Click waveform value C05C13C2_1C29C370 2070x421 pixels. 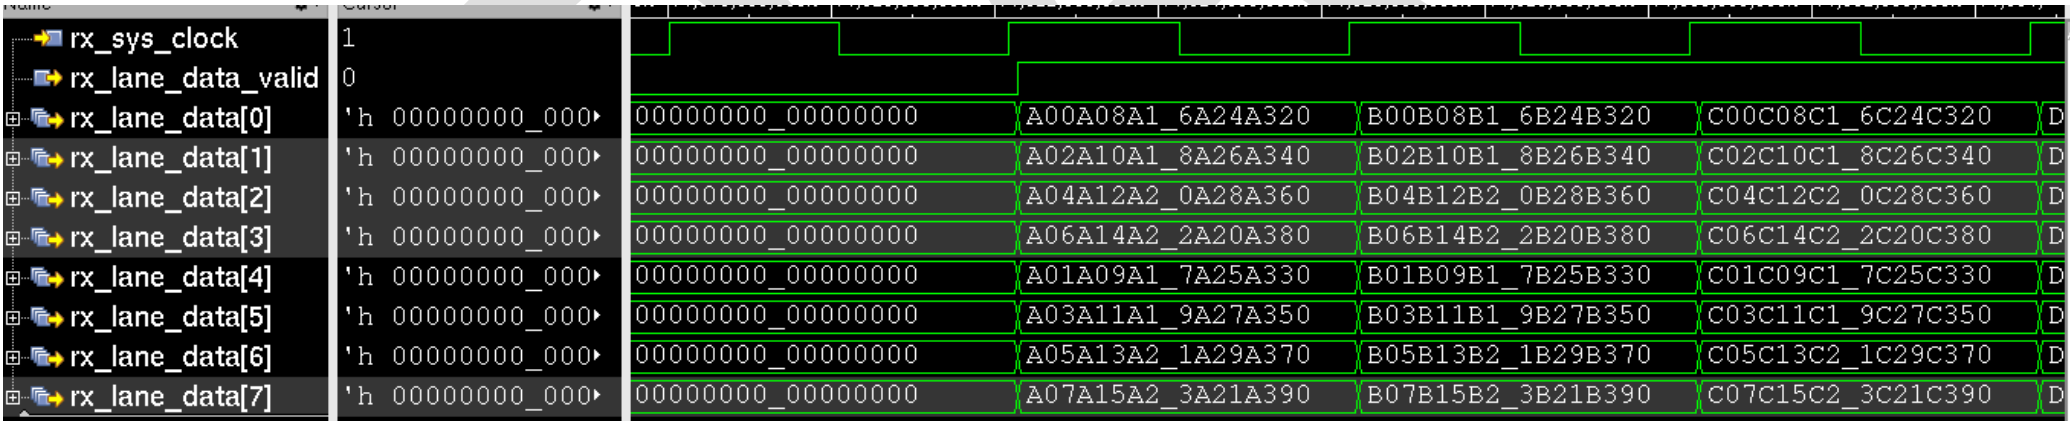(x=1850, y=355)
